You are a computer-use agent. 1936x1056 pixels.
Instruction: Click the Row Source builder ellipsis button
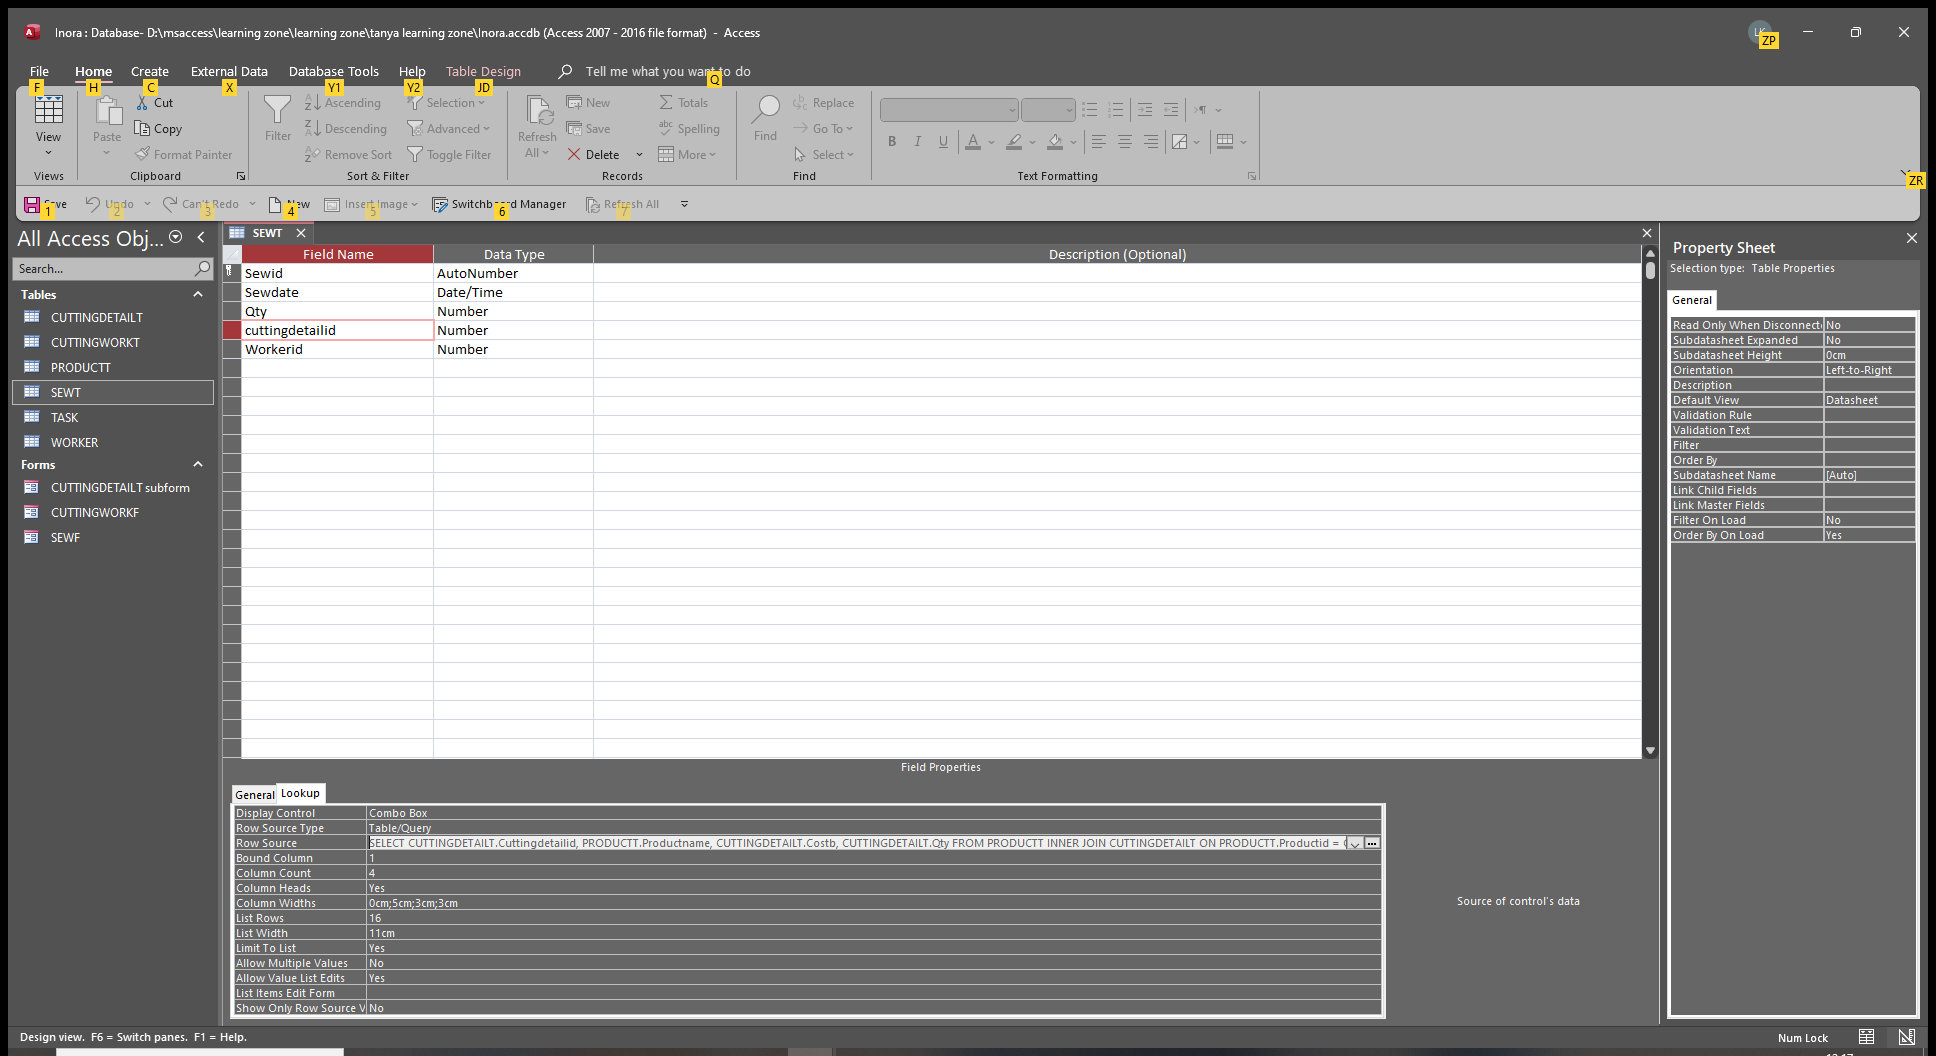click(1372, 843)
